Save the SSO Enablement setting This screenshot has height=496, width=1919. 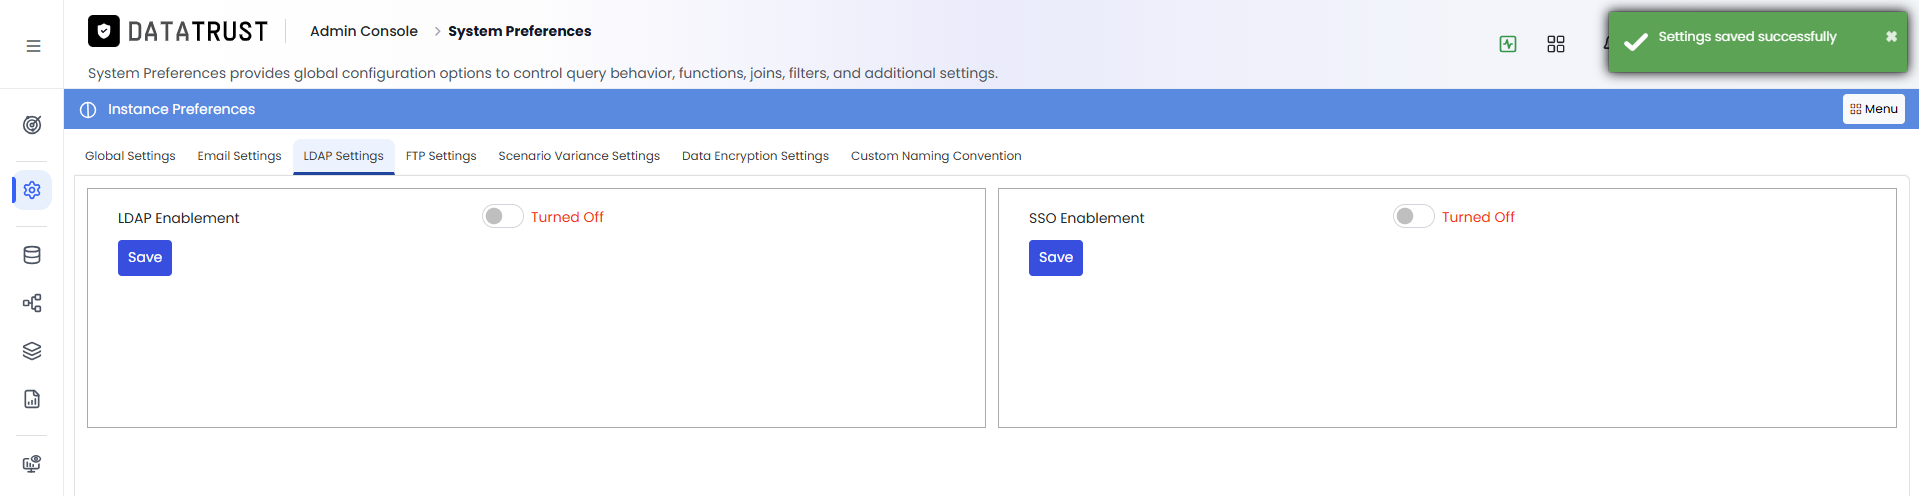1056,258
